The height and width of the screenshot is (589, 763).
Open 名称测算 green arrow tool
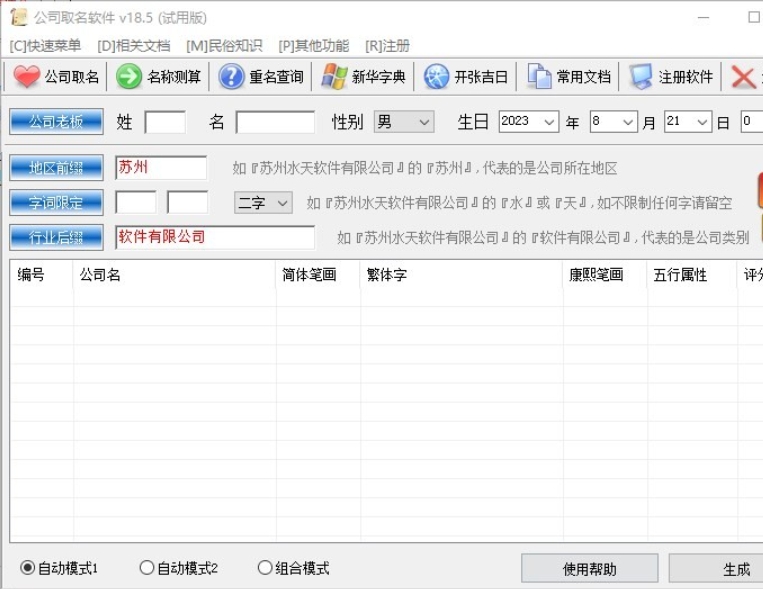click(129, 77)
